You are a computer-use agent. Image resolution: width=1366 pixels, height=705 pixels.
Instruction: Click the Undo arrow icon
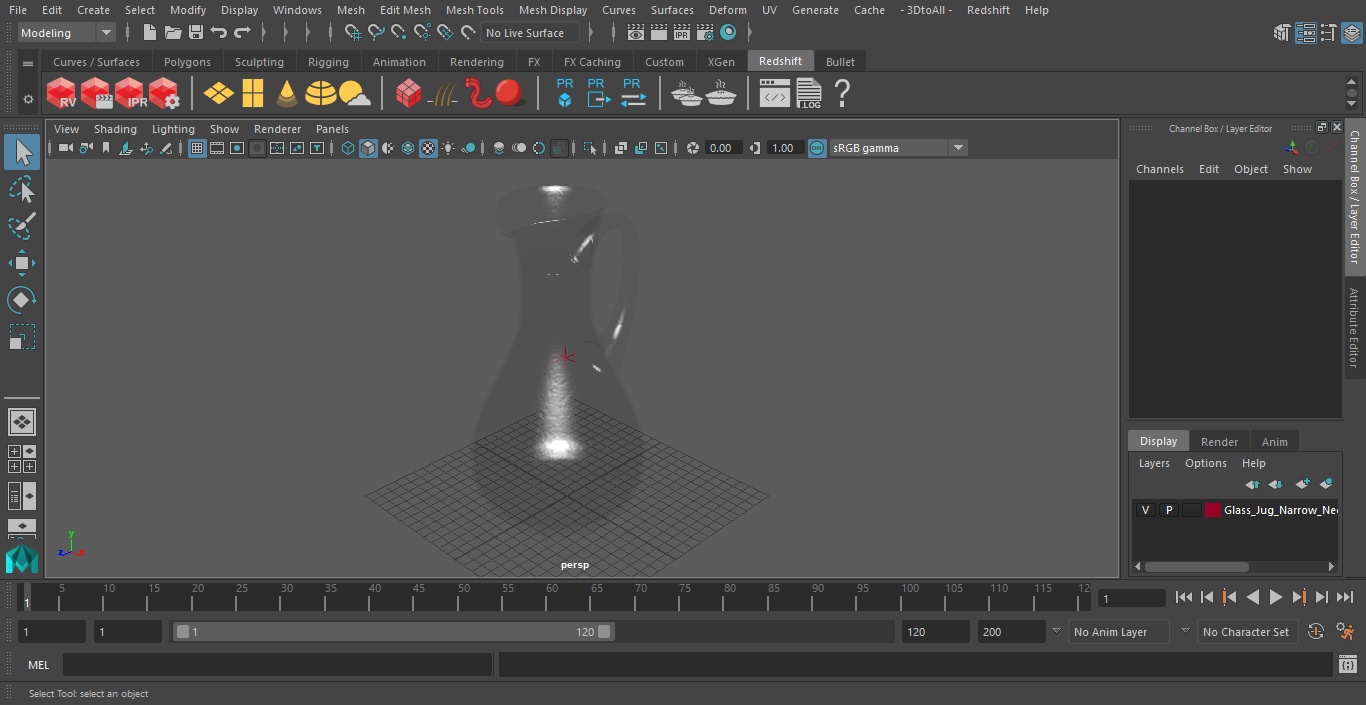[219, 33]
